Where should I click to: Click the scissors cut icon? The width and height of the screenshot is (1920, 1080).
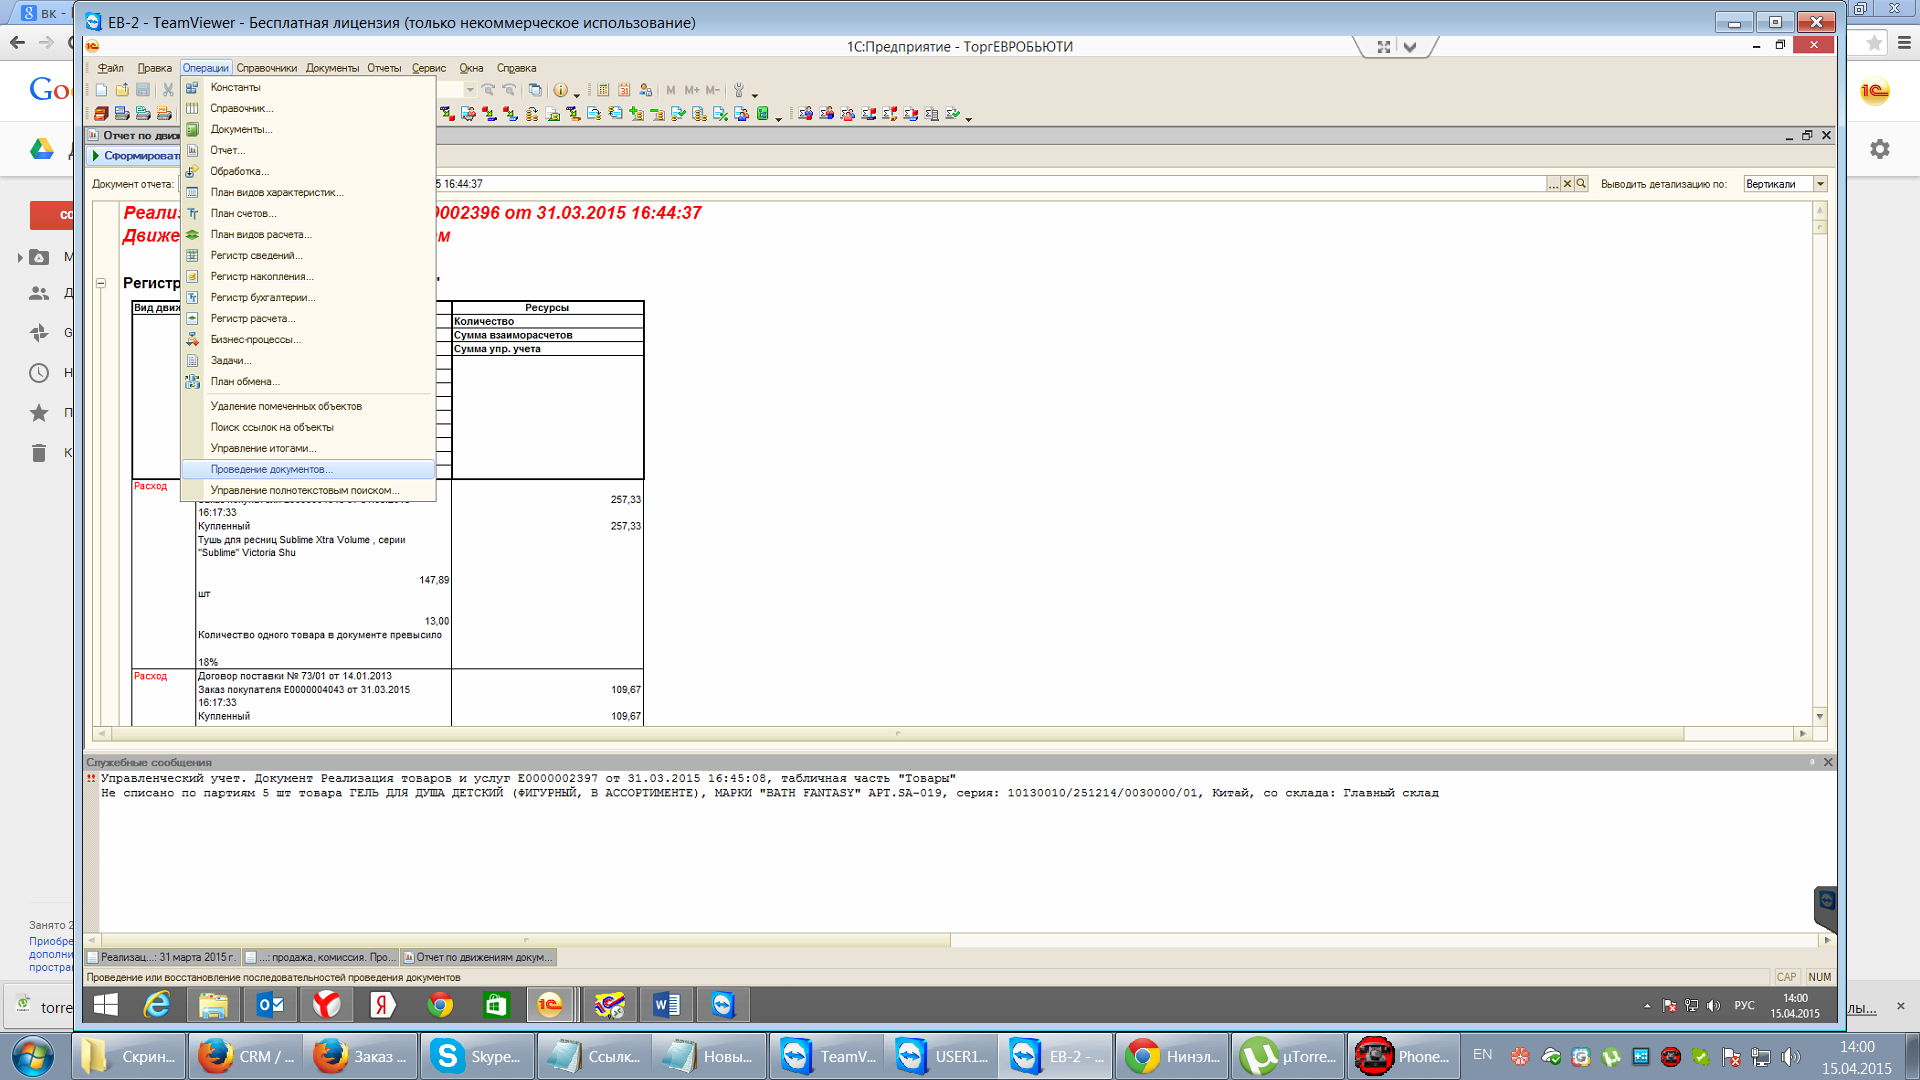168,90
